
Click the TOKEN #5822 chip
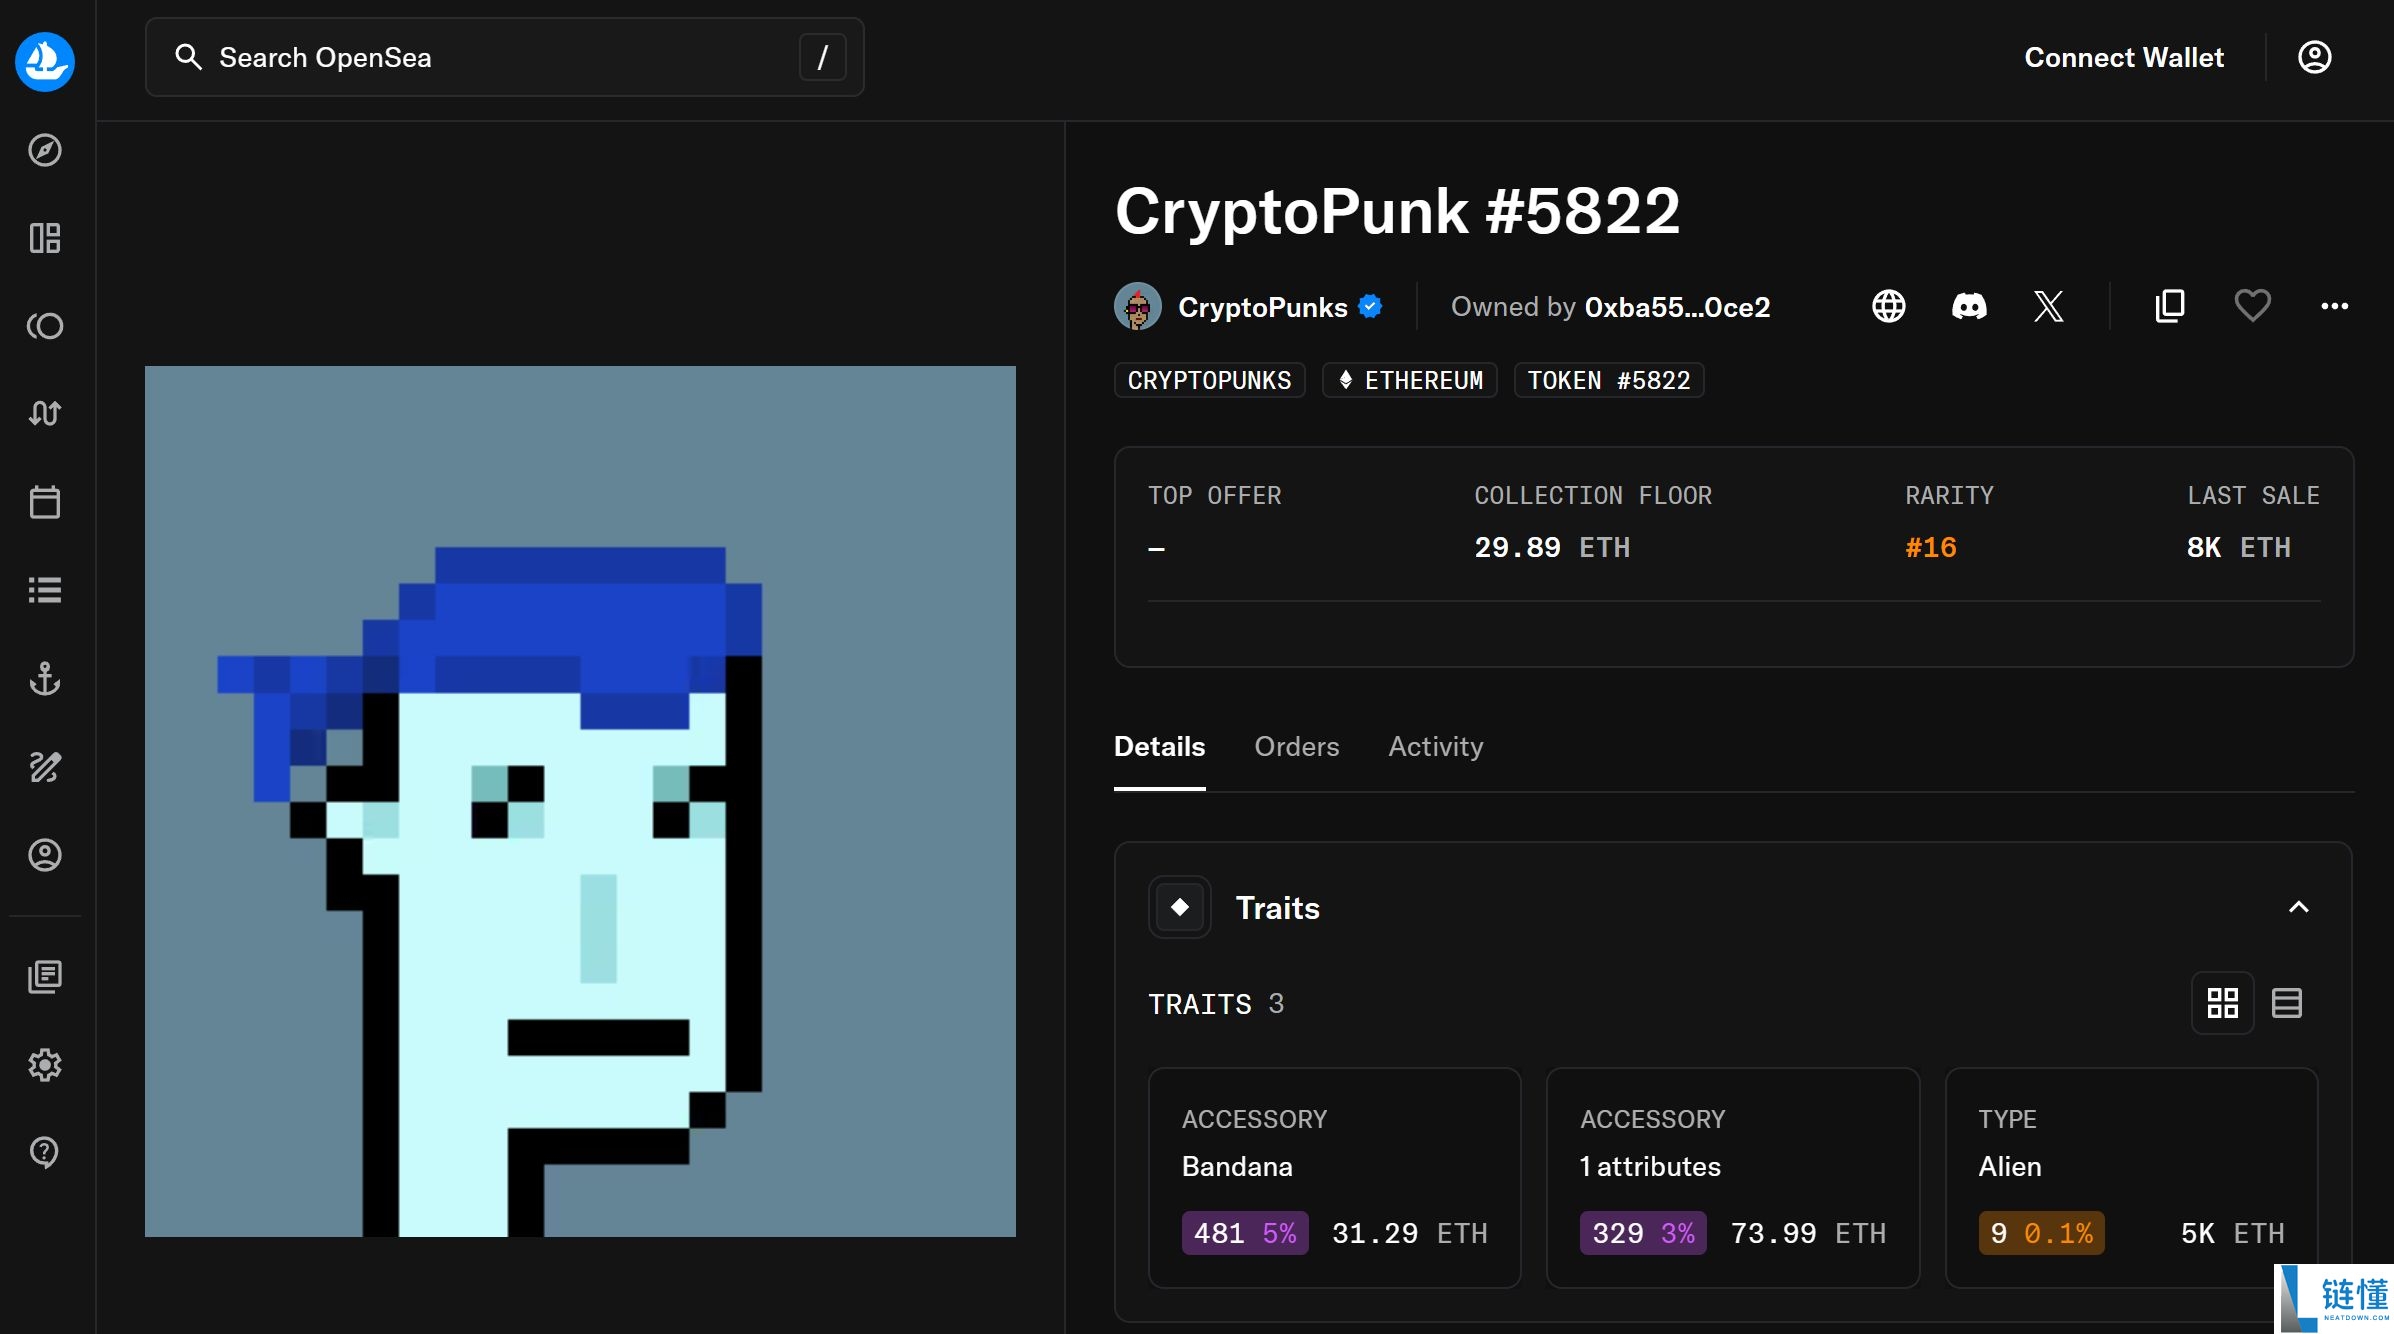point(1609,380)
